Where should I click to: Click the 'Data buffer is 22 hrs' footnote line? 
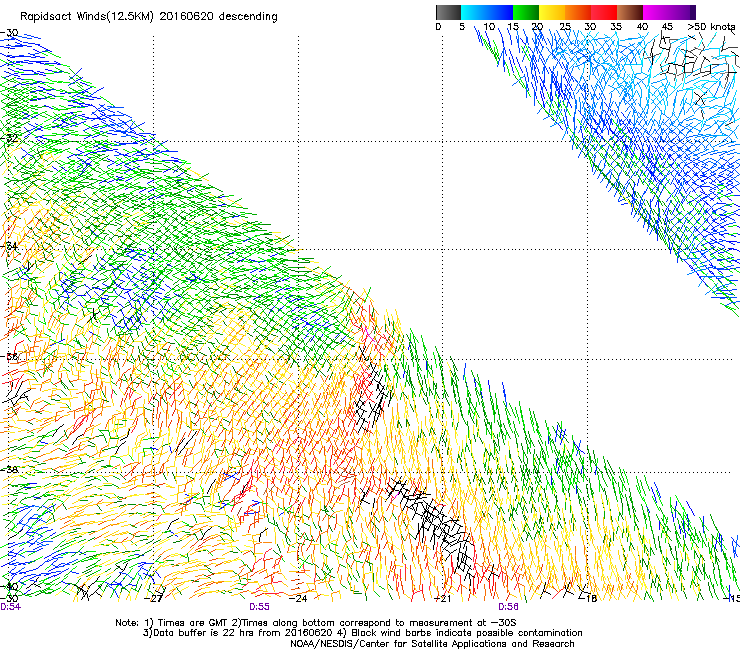(362, 633)
